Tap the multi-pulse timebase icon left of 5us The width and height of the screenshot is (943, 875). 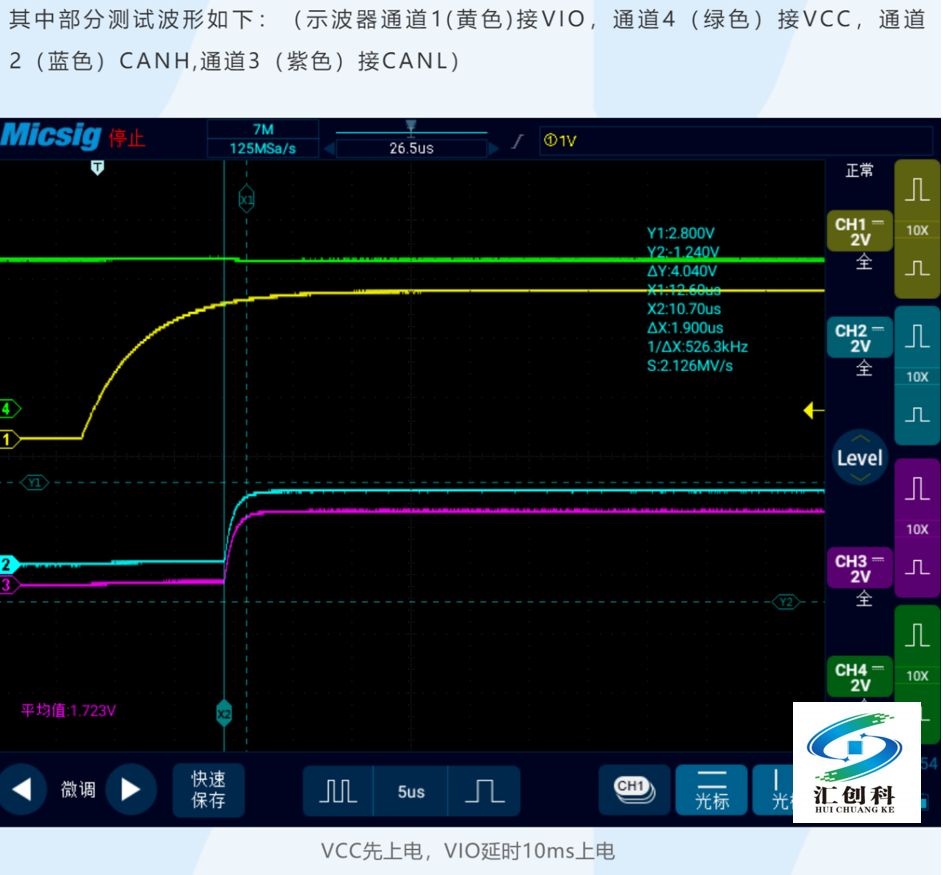point(338,791)
